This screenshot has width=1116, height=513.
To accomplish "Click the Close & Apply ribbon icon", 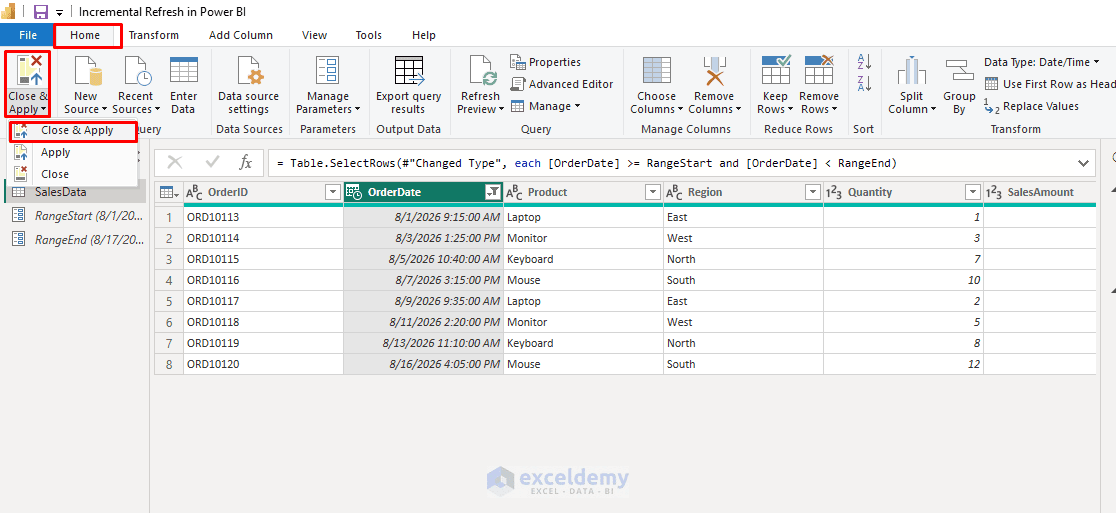I will pos(27,70).
